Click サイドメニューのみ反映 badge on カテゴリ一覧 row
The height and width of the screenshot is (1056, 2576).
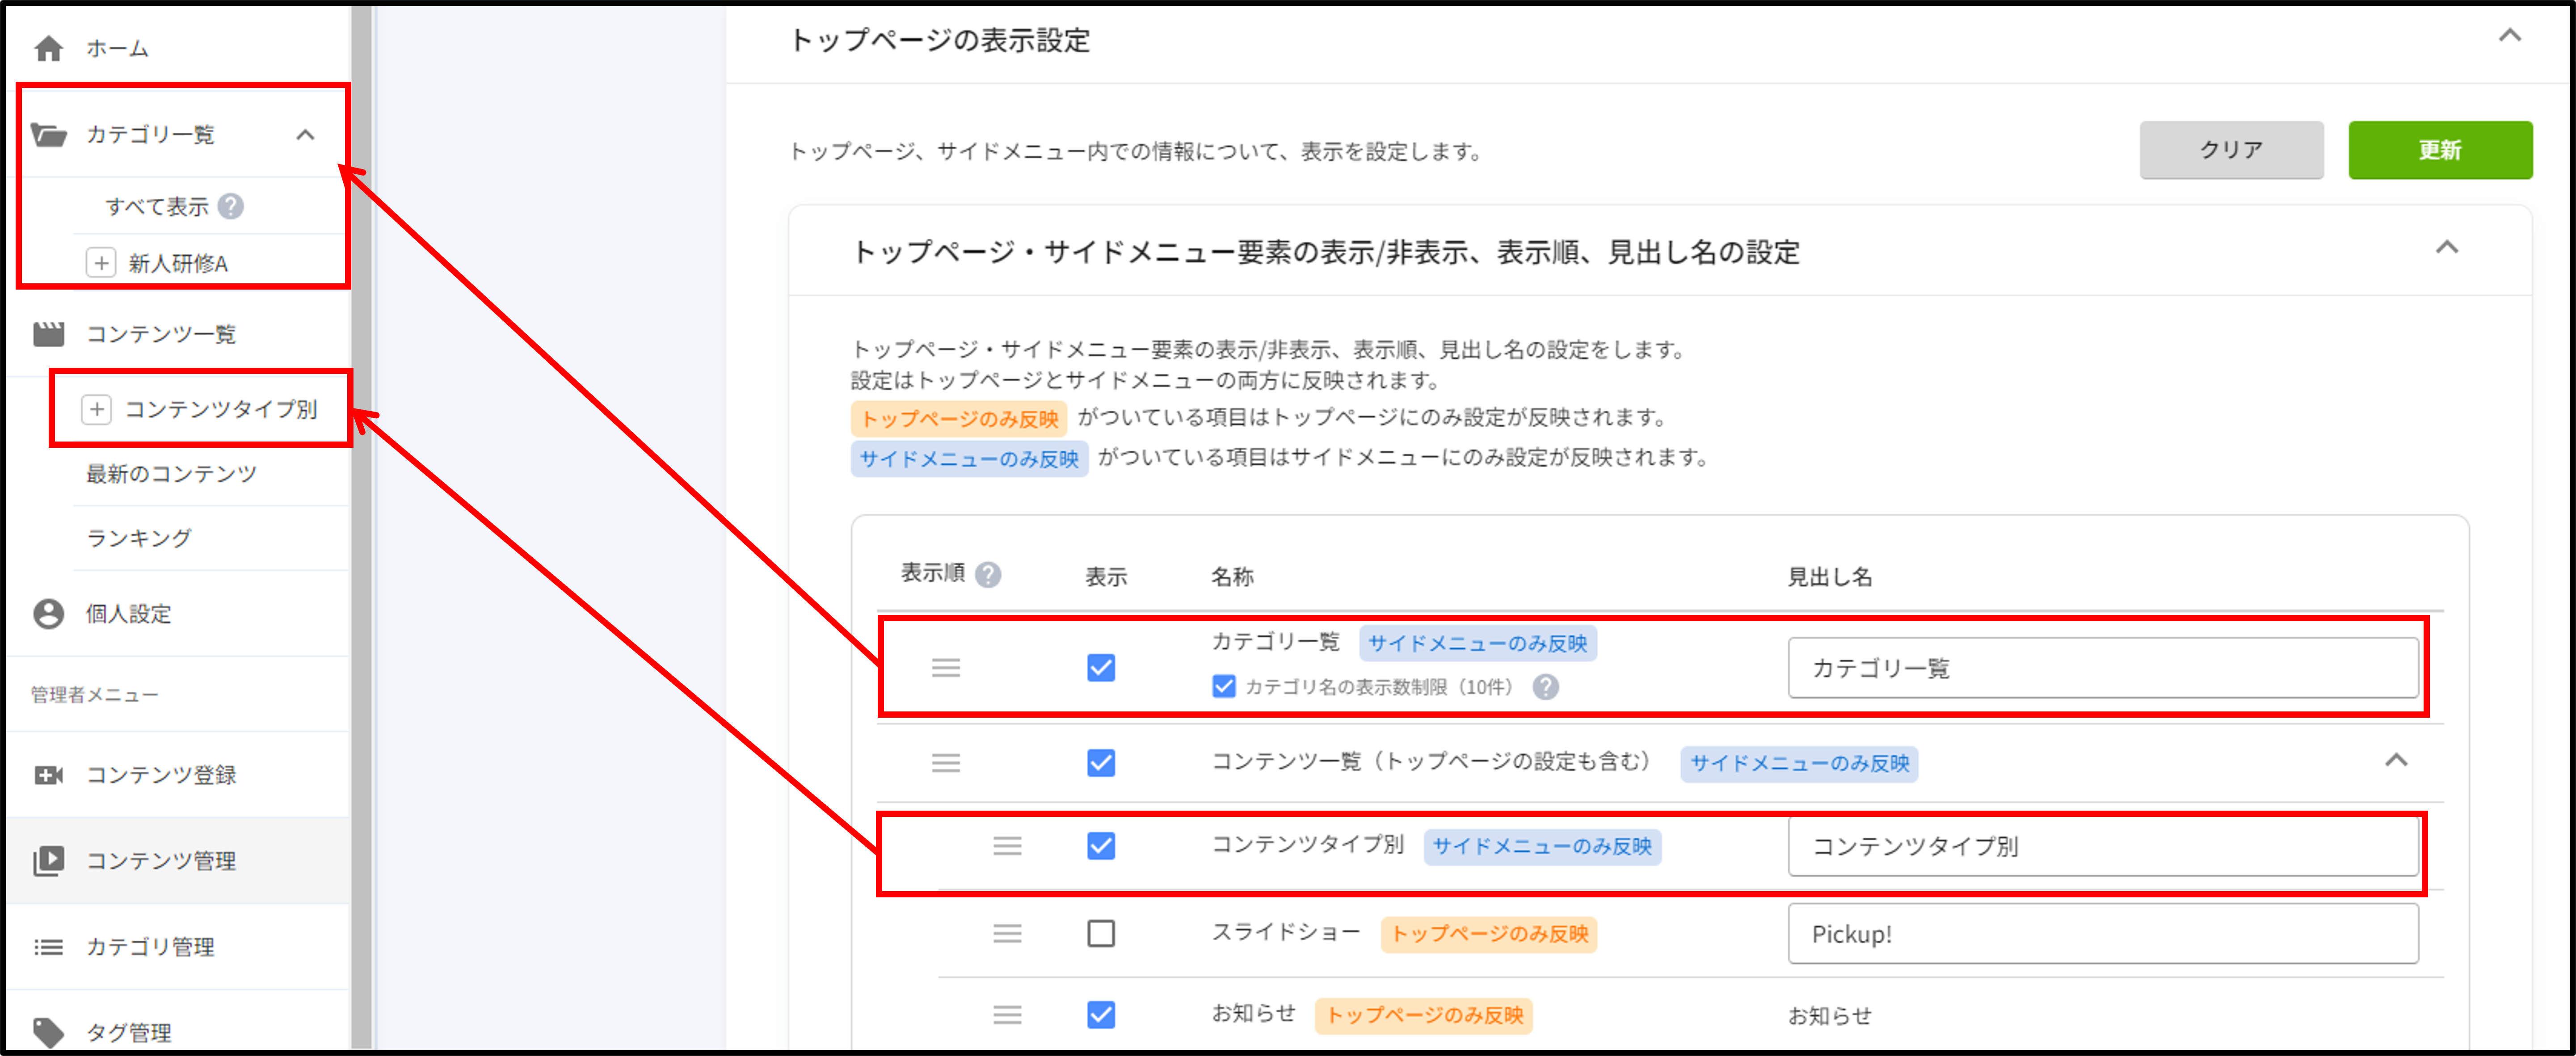(1478, 644)
